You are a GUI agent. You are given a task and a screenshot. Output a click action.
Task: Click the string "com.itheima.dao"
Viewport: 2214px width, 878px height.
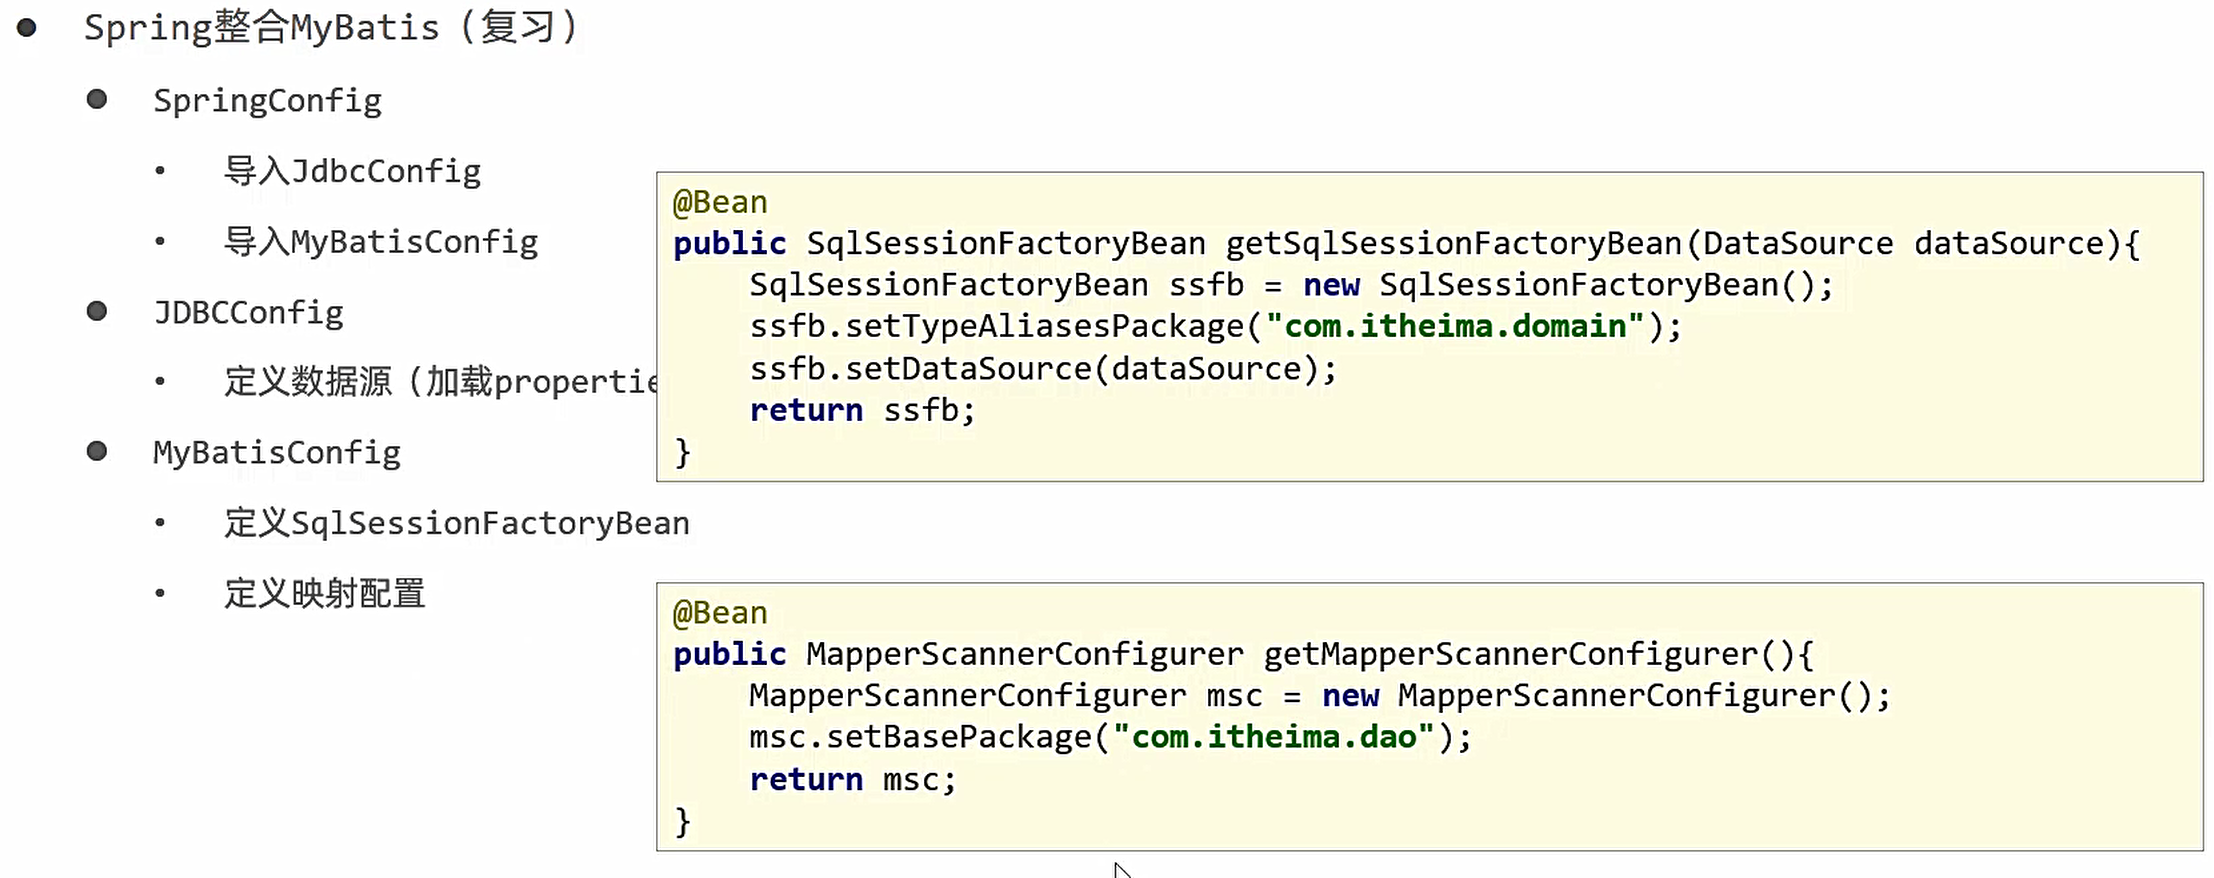(1274, 738)
